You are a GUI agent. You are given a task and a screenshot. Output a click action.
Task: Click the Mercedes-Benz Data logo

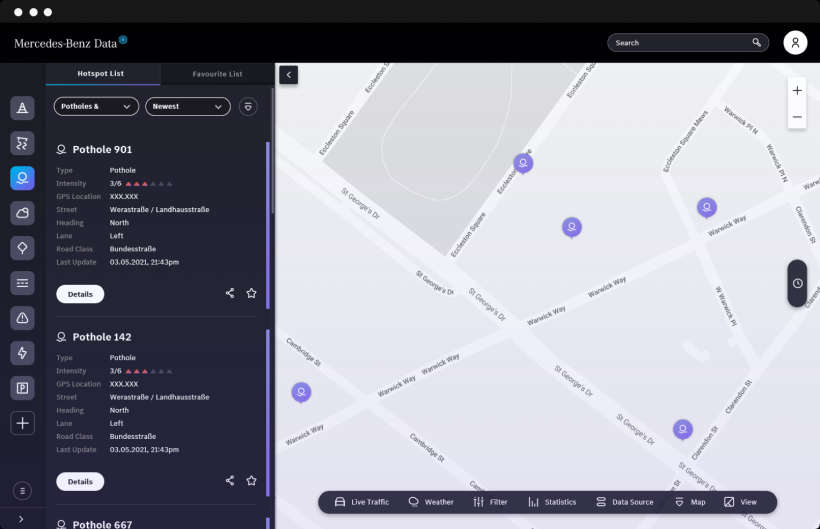coord(71,43)
